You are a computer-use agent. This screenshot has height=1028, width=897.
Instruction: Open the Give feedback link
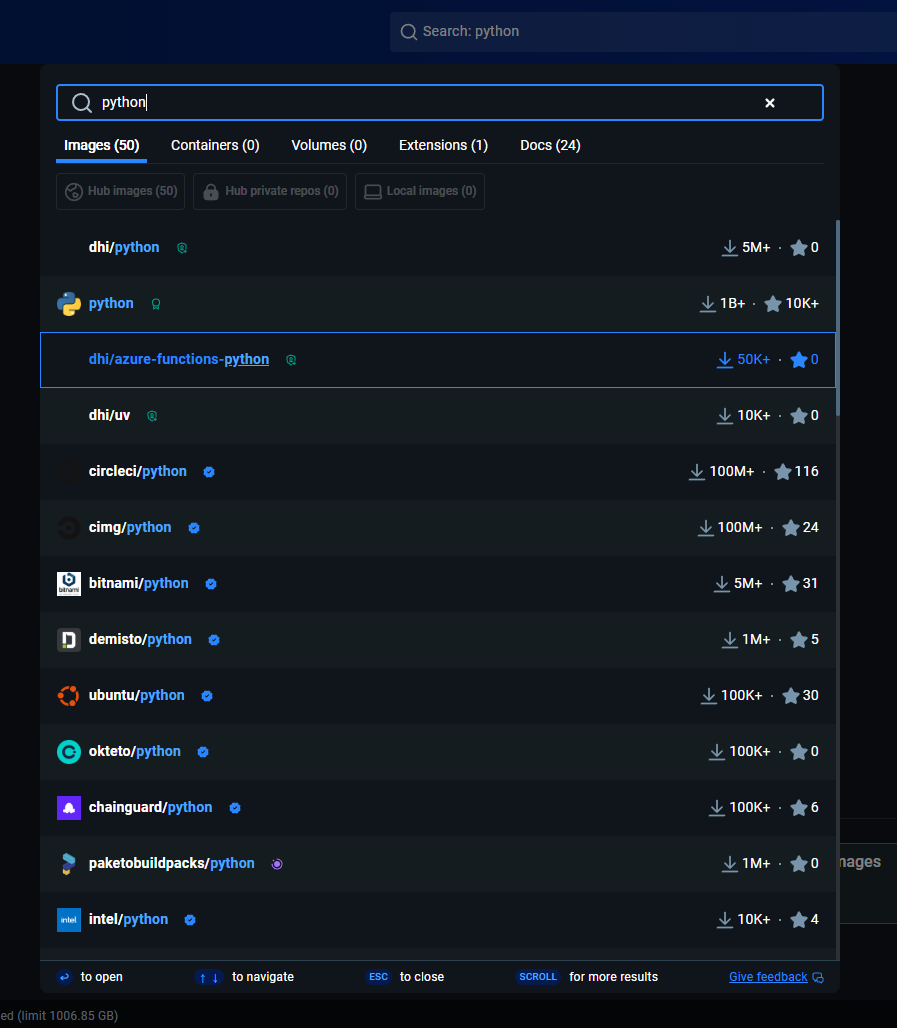(x=768, y=977)
